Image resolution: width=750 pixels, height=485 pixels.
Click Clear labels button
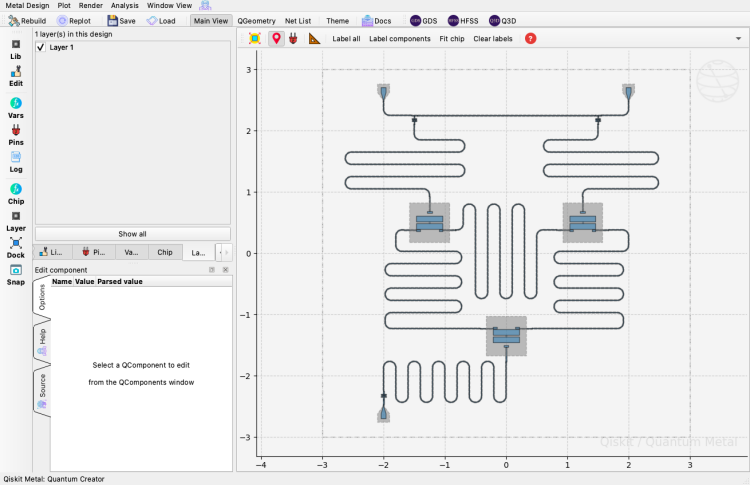click(493, 39)
